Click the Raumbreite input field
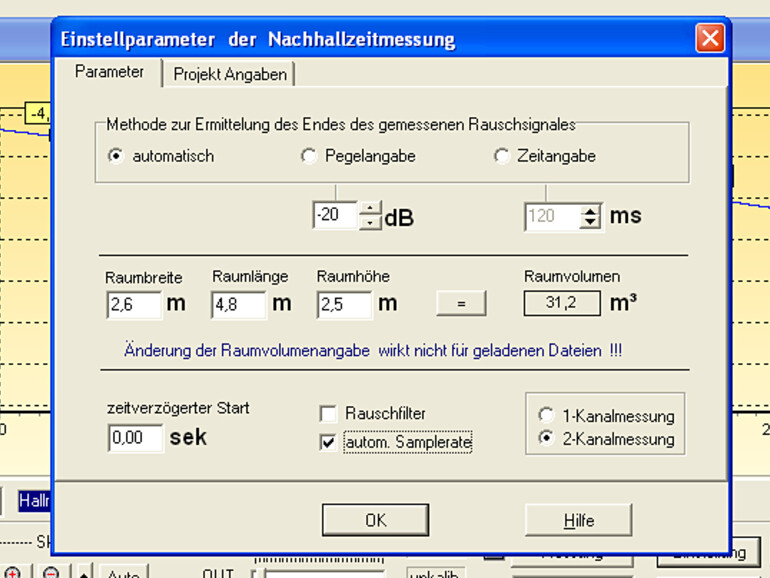 coord(134,304)
